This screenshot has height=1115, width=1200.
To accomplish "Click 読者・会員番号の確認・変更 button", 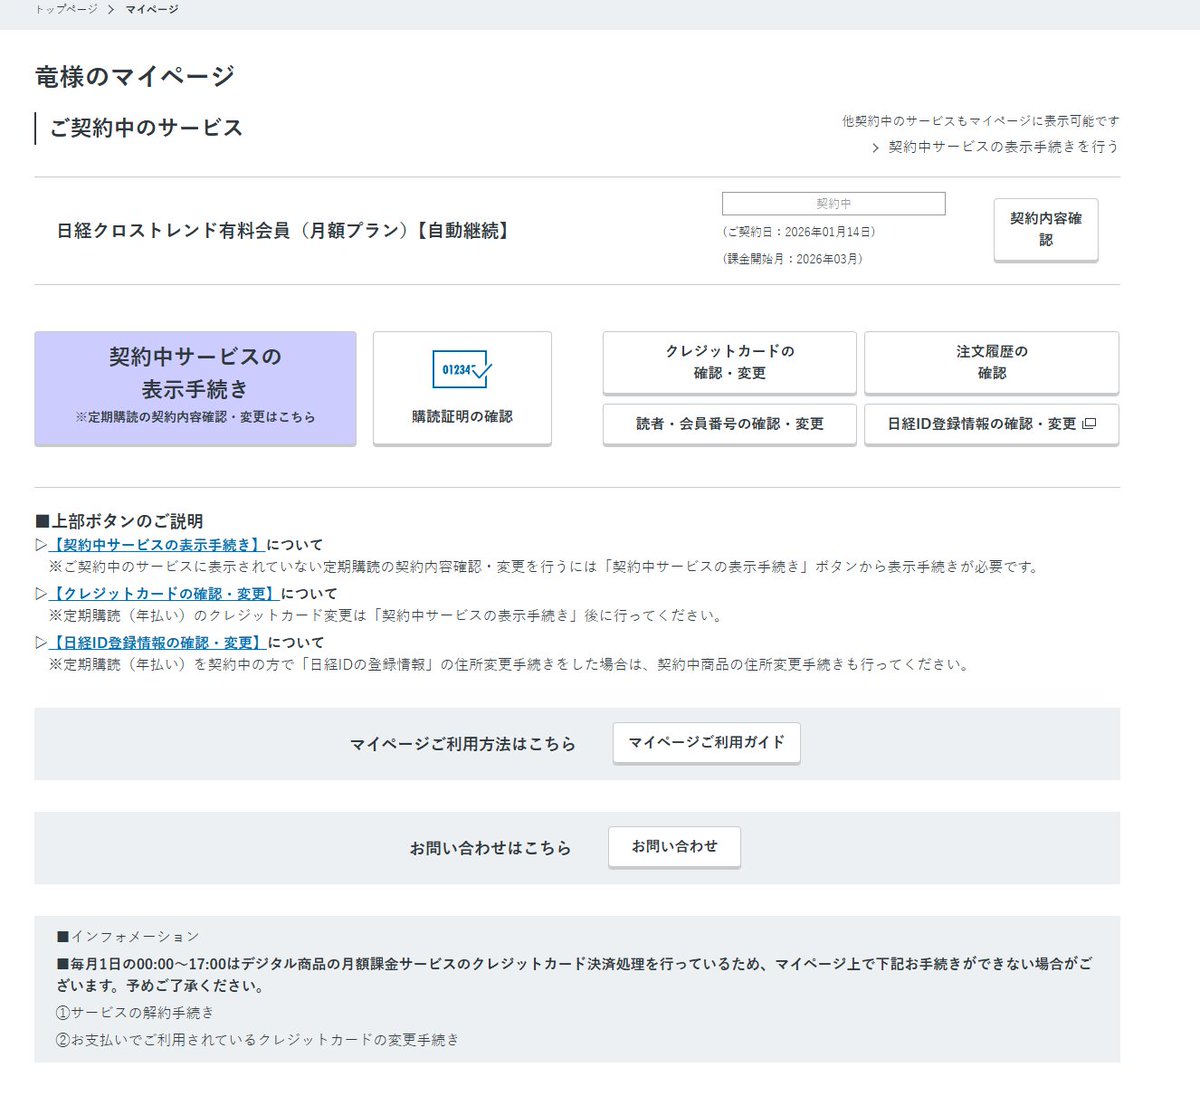I will point(730,424).
